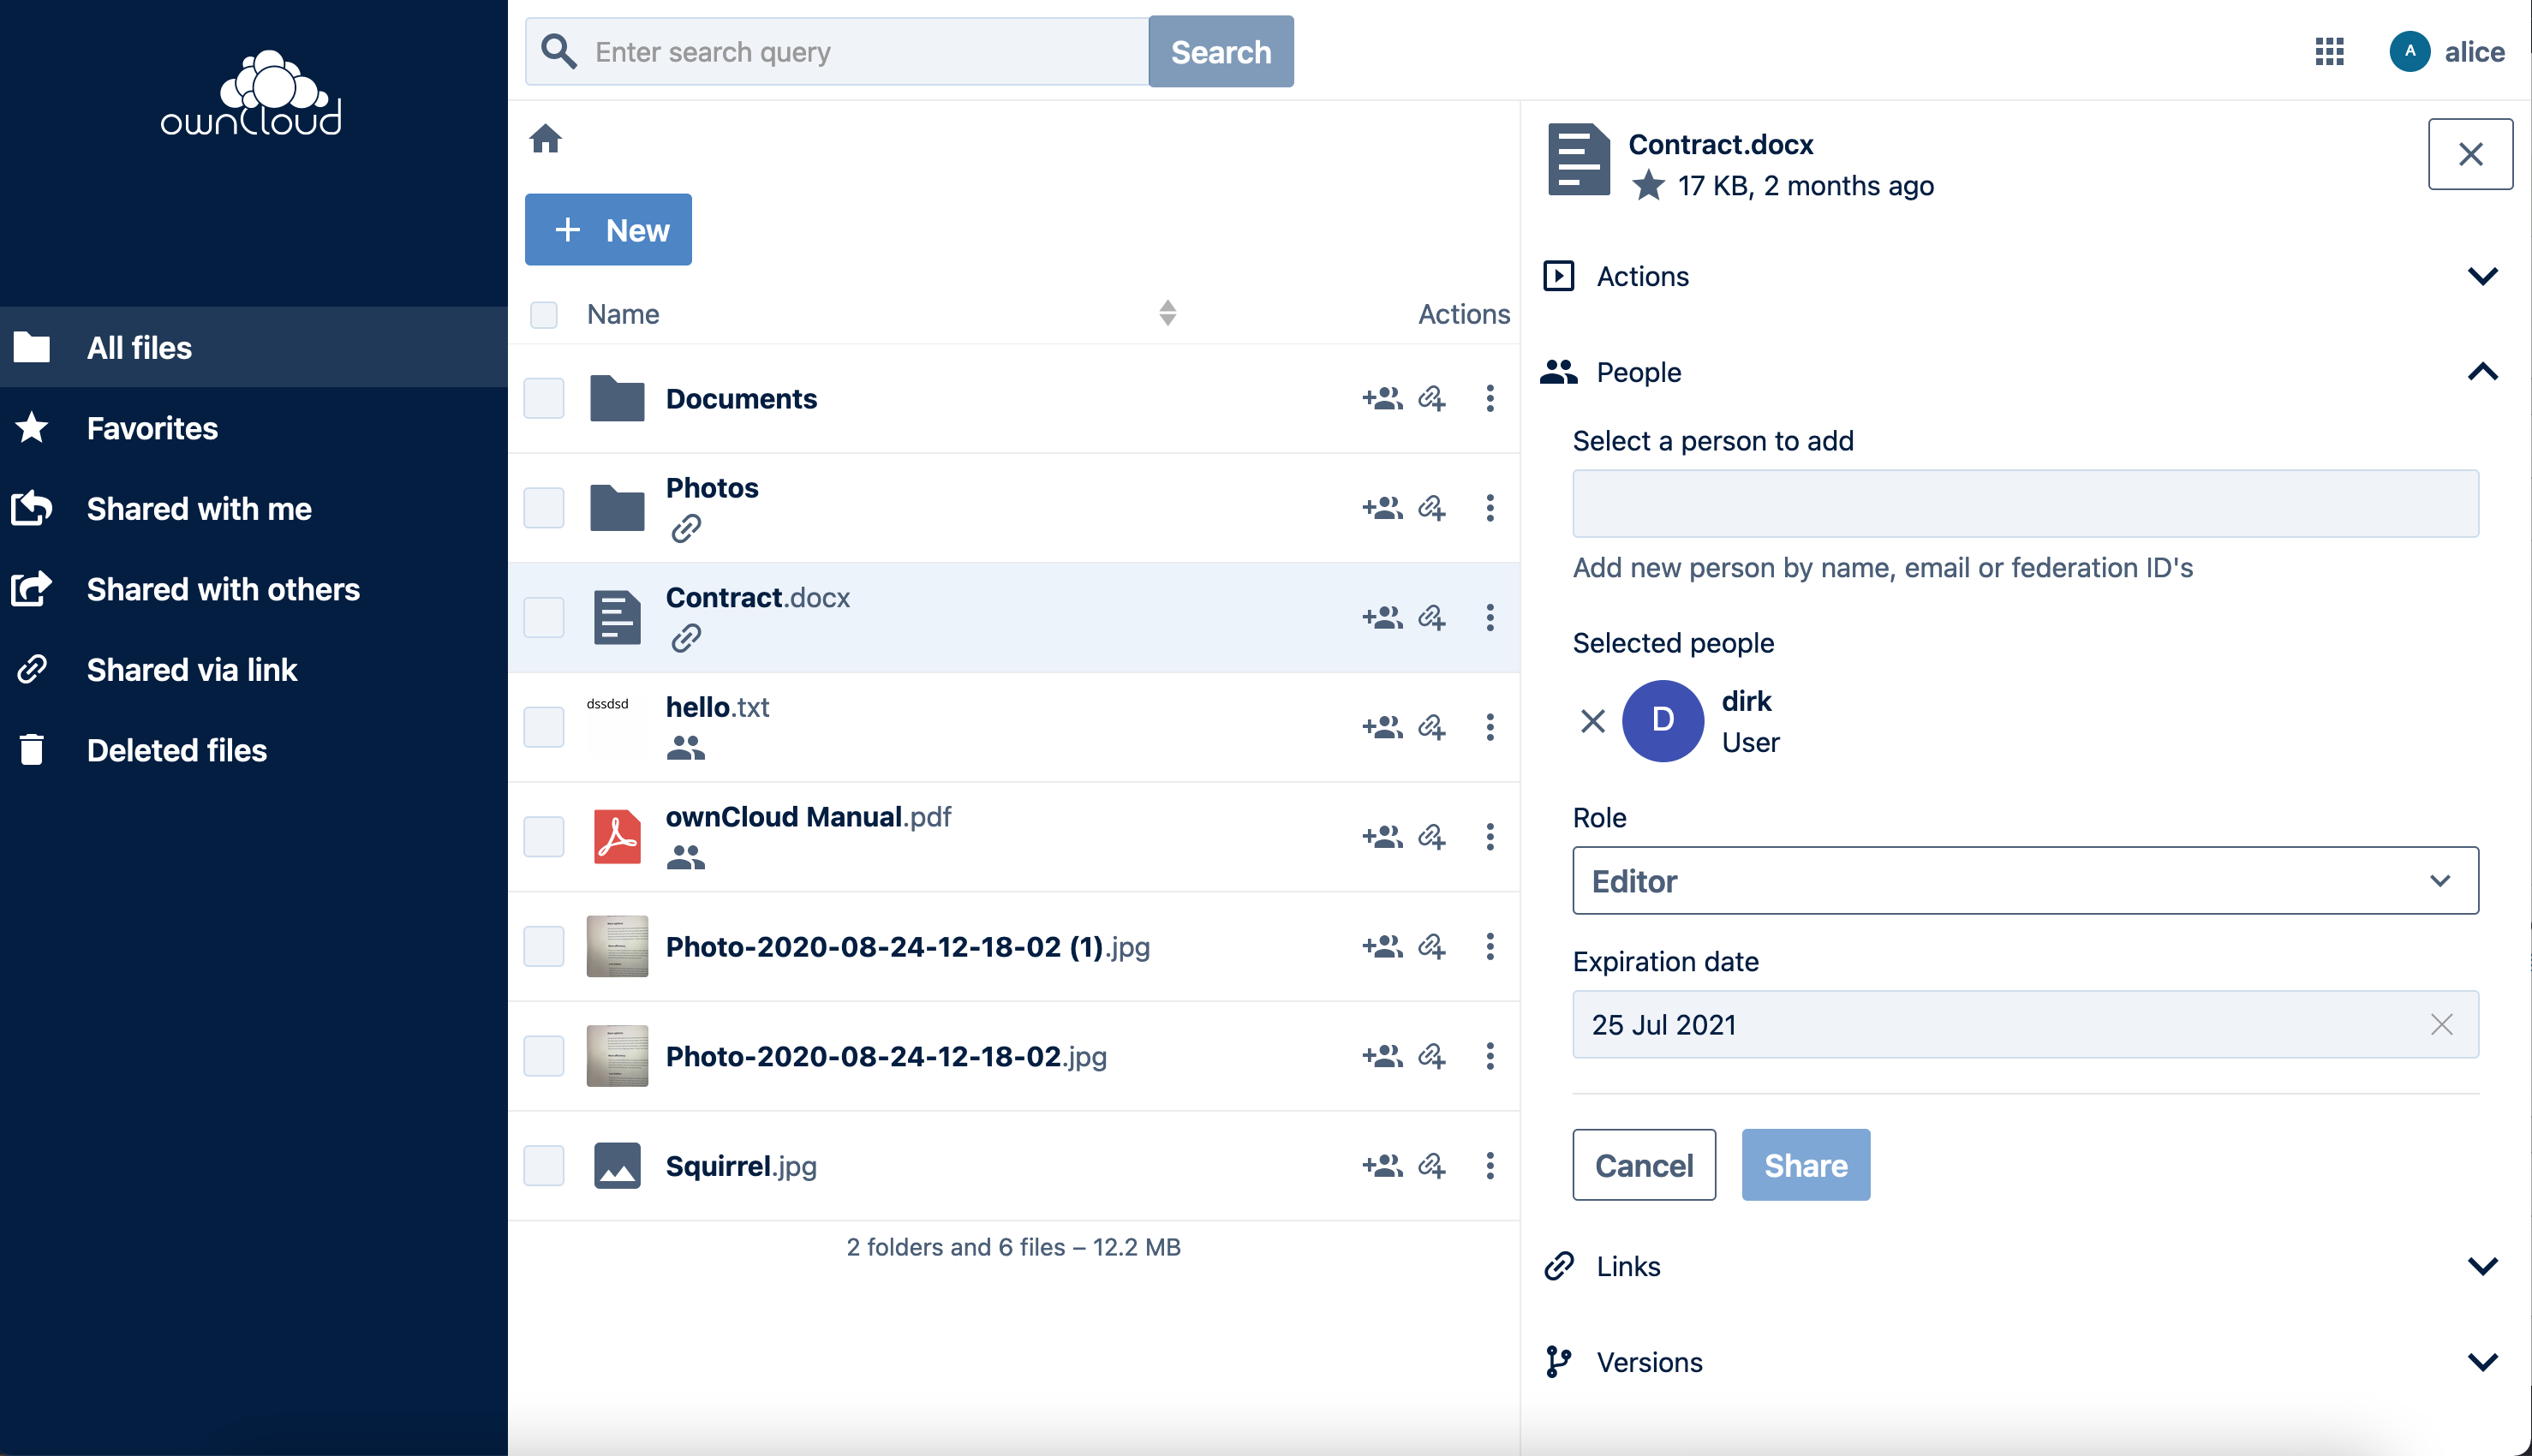Click the Share button to confirm sharing

pyautogui.click(x=1806, y=1166)
